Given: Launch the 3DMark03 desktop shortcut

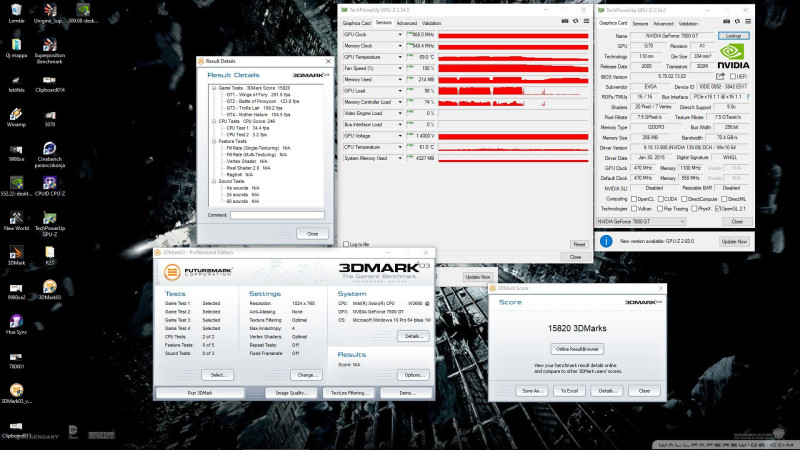Looking at the screenshot, I should (x=49, y=290).
